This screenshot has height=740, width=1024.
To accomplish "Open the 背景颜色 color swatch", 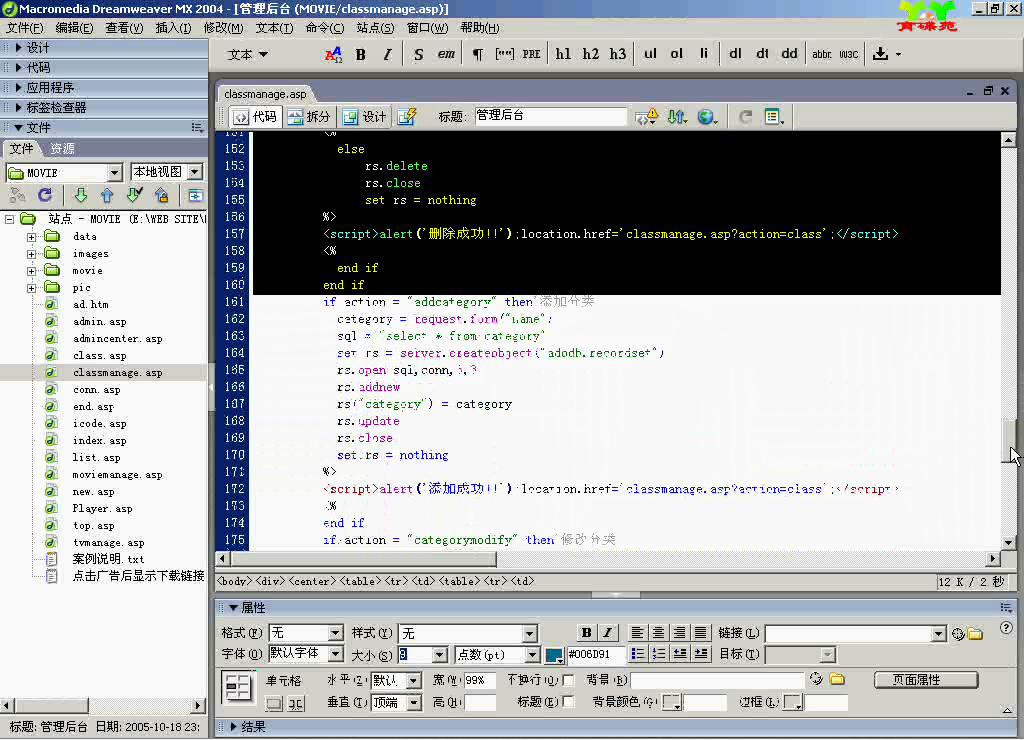I will (x=672, y=702).
